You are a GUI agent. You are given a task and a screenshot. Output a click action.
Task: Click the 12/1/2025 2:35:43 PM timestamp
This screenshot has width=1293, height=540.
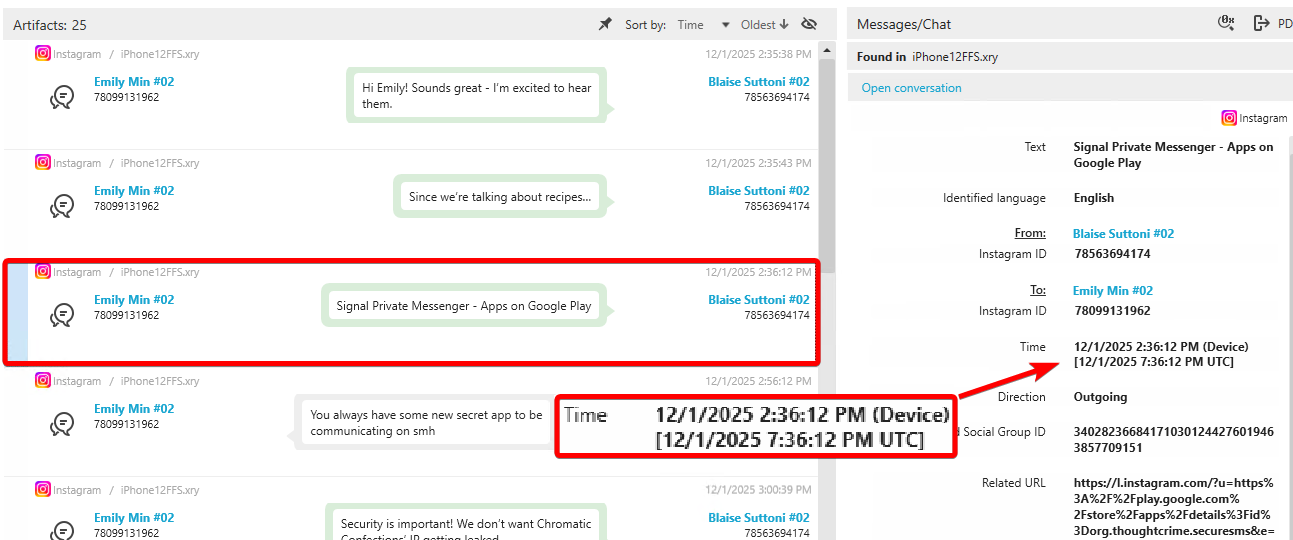pyautogui.click(x=758, y=163)
